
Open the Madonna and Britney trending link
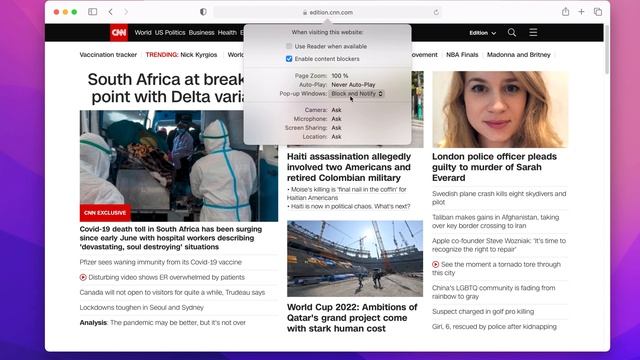tap(518, 55)
